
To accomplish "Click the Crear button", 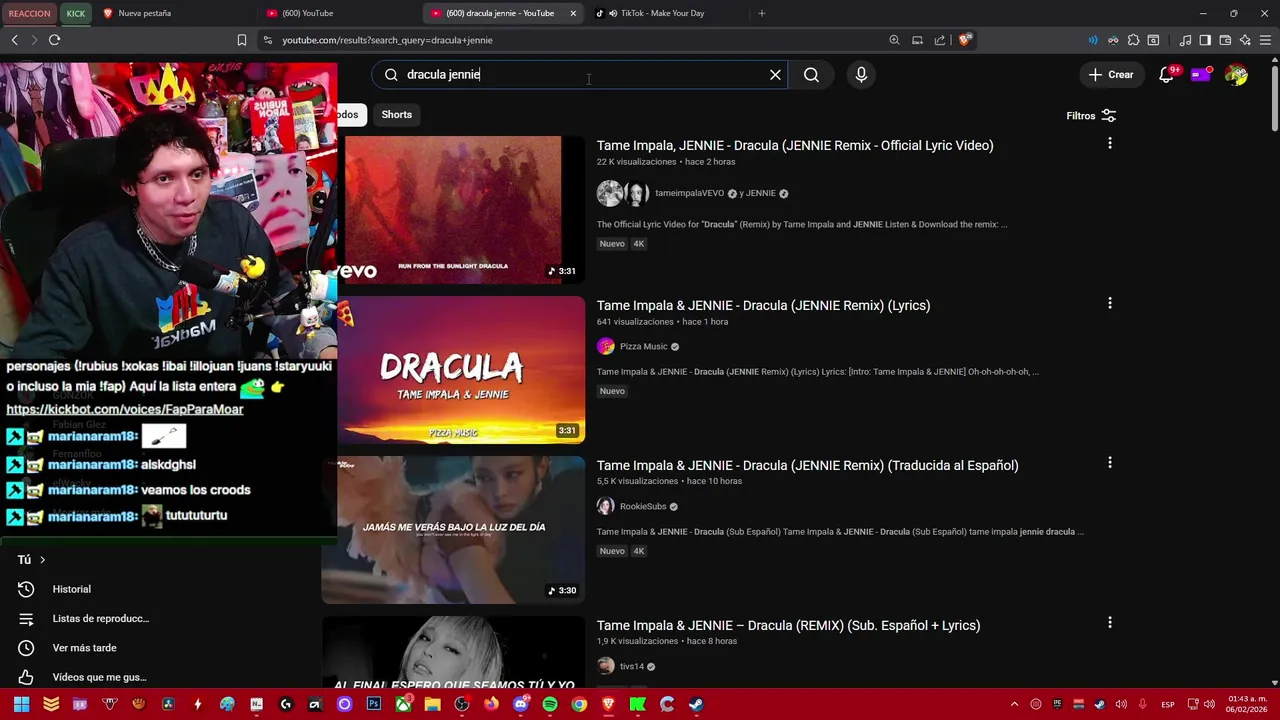I will point(1111,75).
